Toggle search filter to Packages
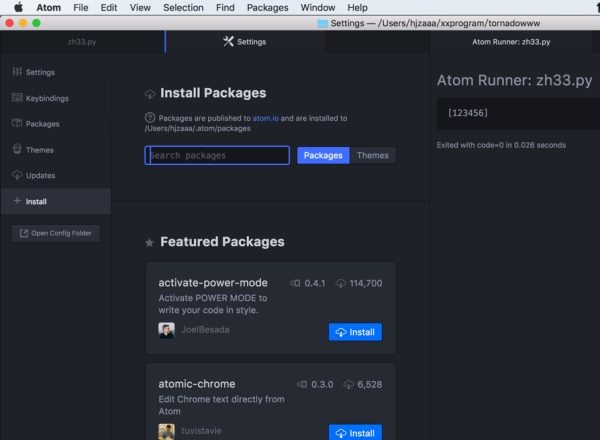This screenshot has width=600, height=440. (323, 155)
